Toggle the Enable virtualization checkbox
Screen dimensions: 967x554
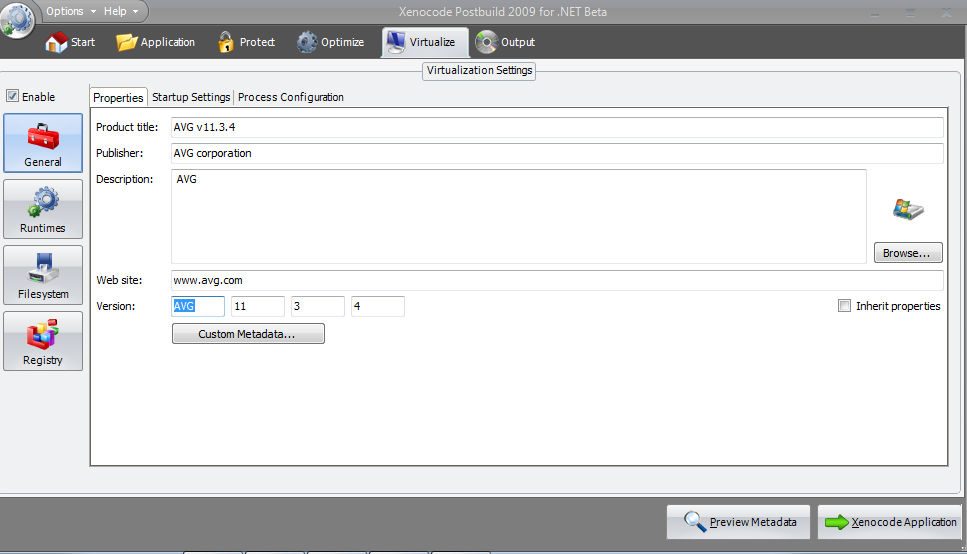pos(12,96)
